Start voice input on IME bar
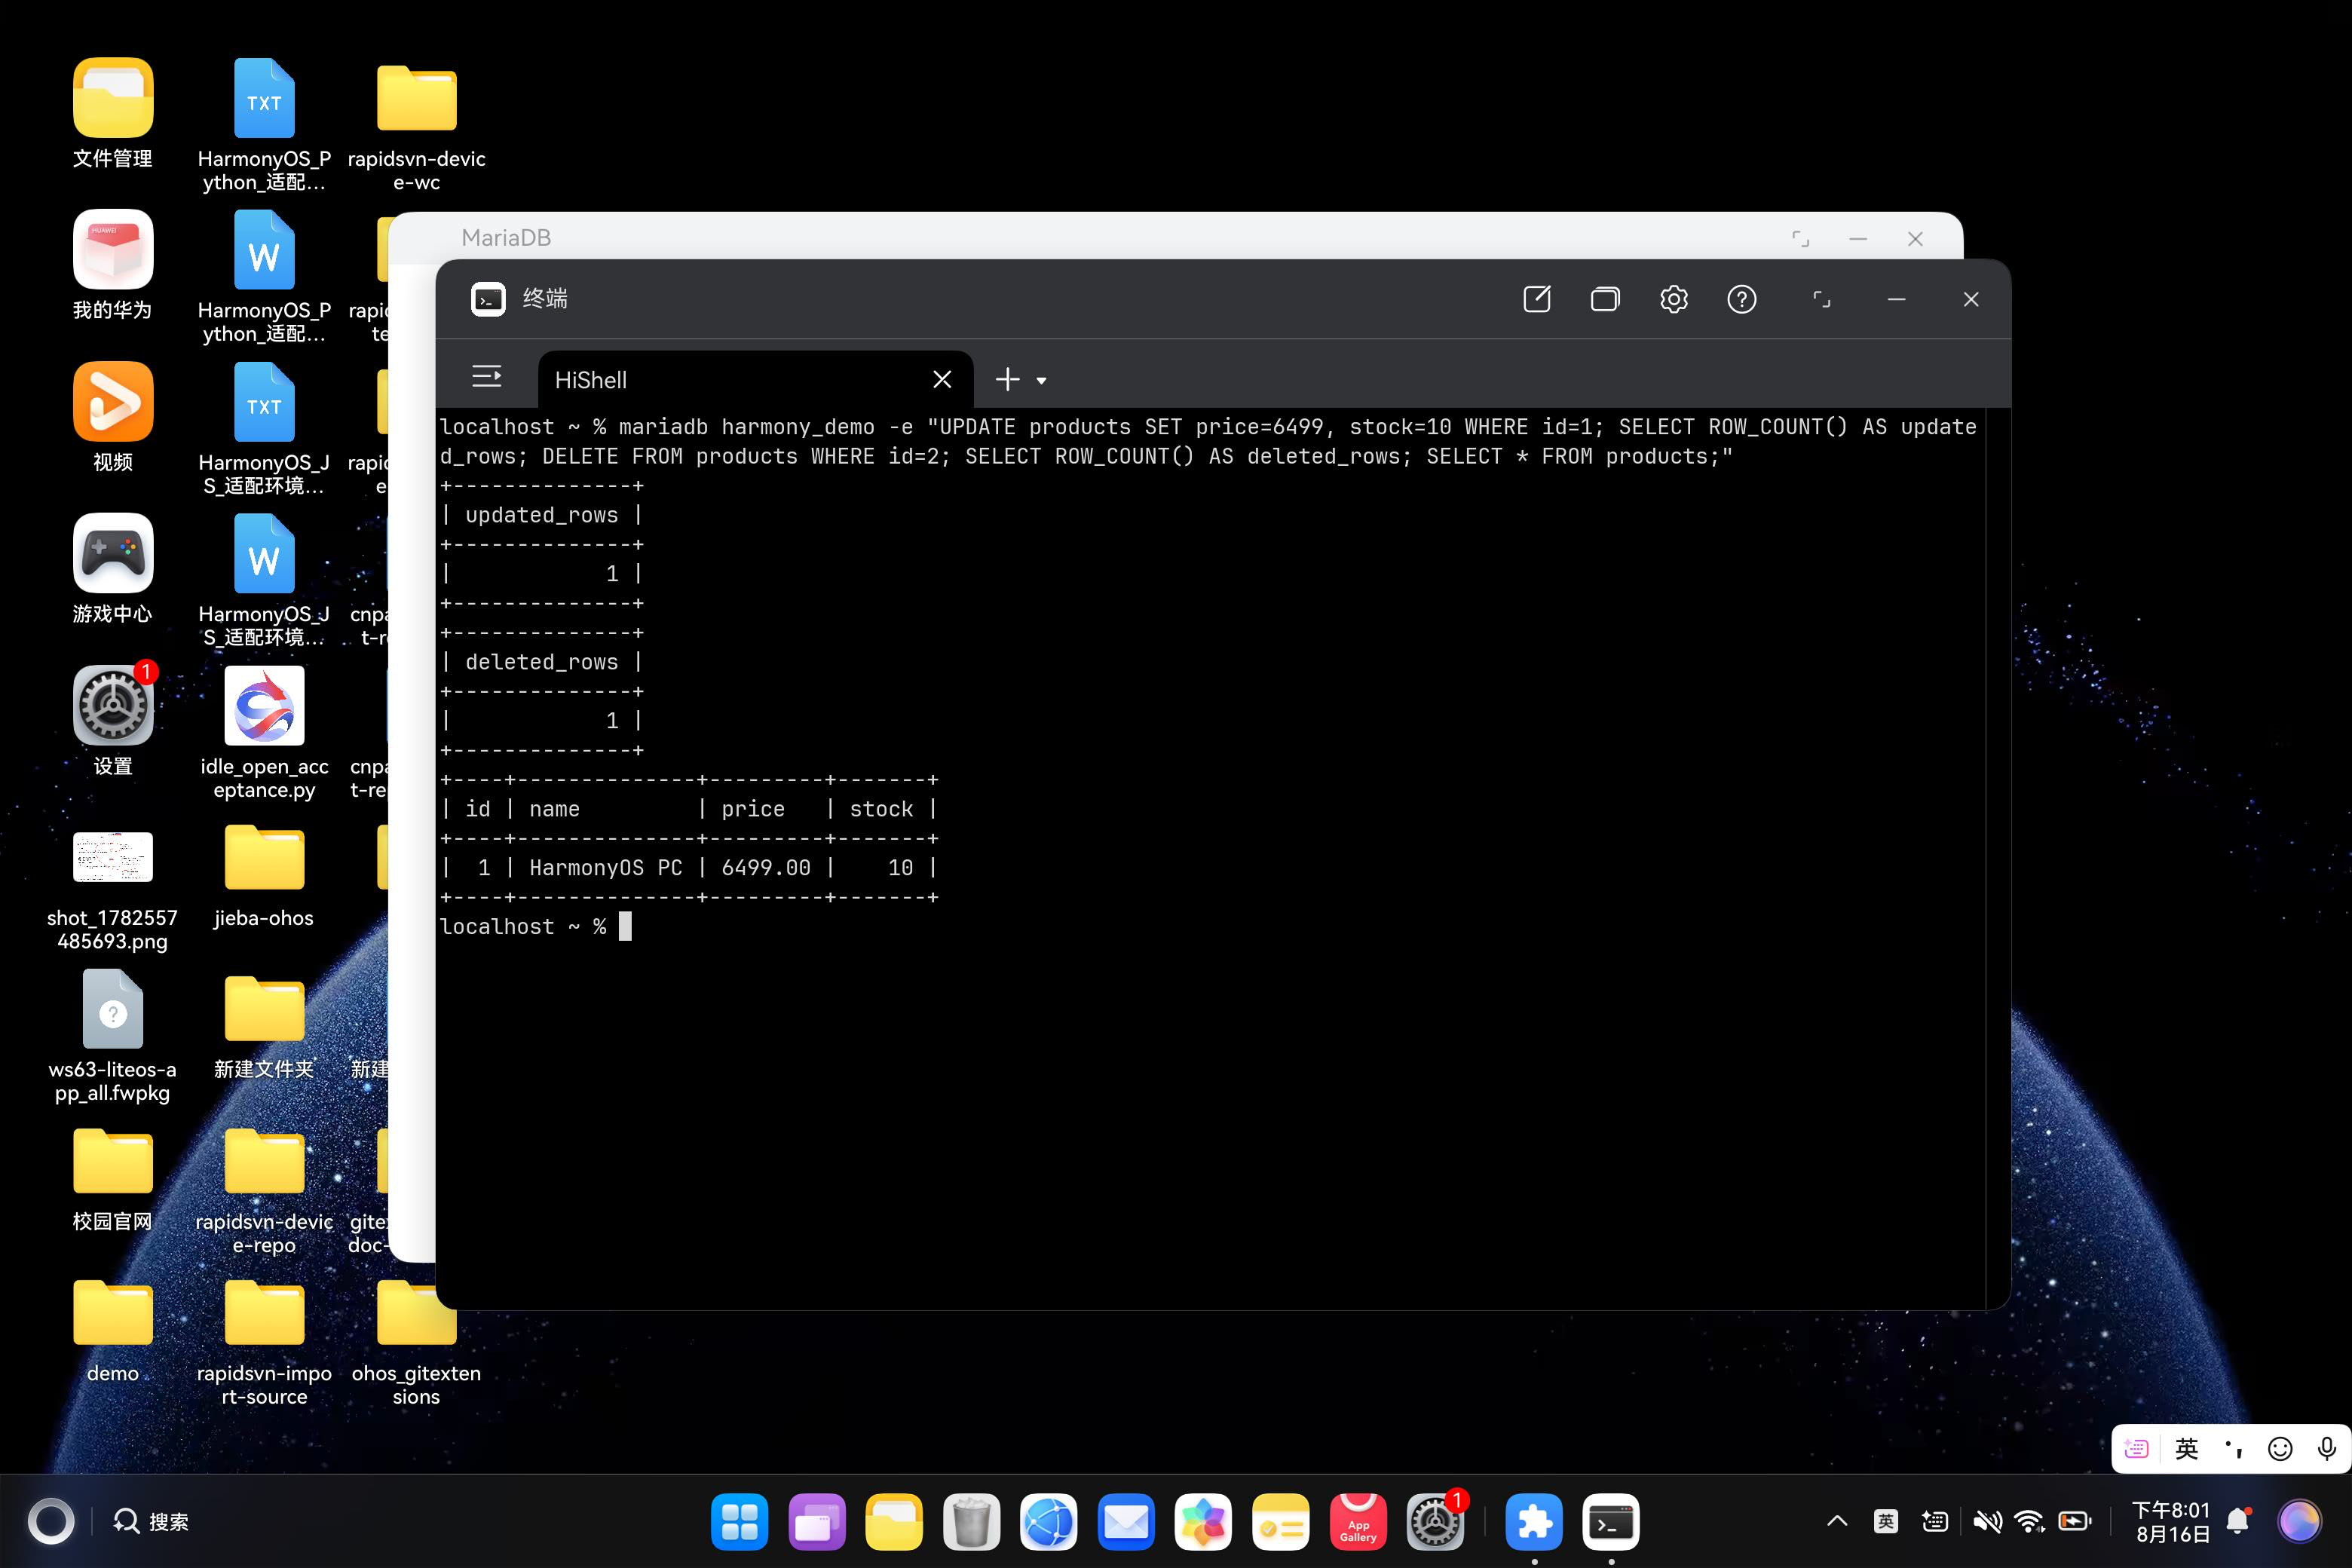This screenshot has height=1568, width=2352. [2326, 1449]
